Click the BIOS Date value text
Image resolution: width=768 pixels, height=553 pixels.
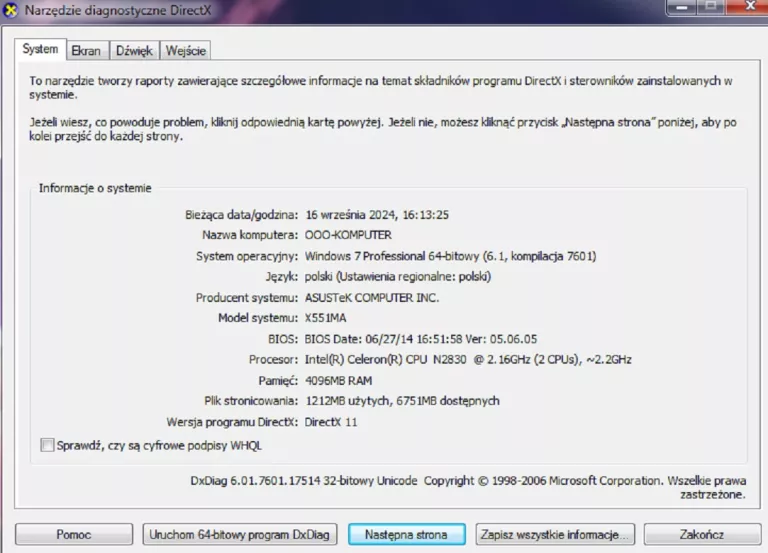point(421,339)
